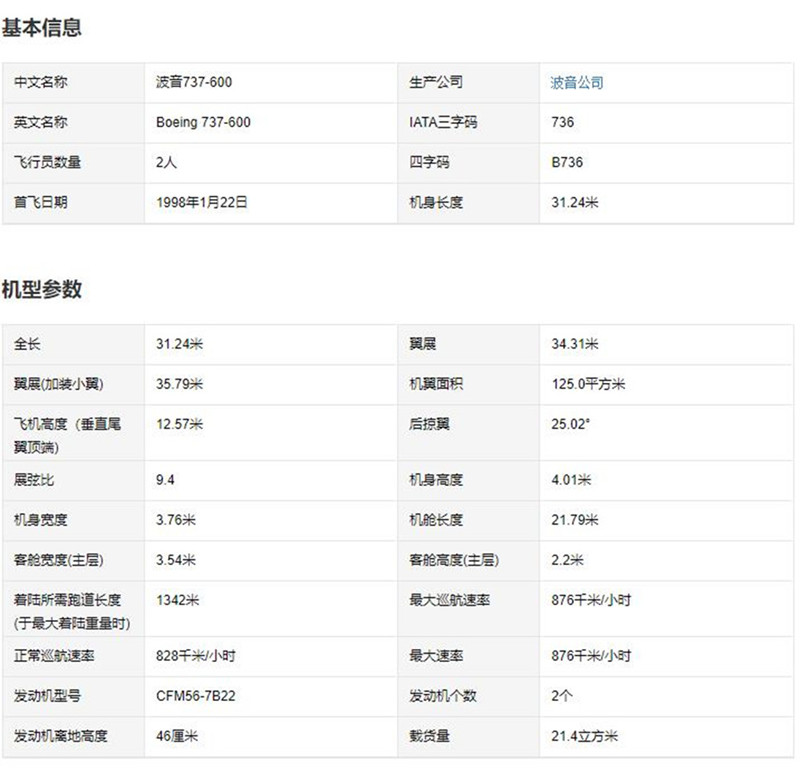The width and height of the screenshot is (800, 772).
Task: Click the 中文名称 label
Action: (x=40, y=82)
